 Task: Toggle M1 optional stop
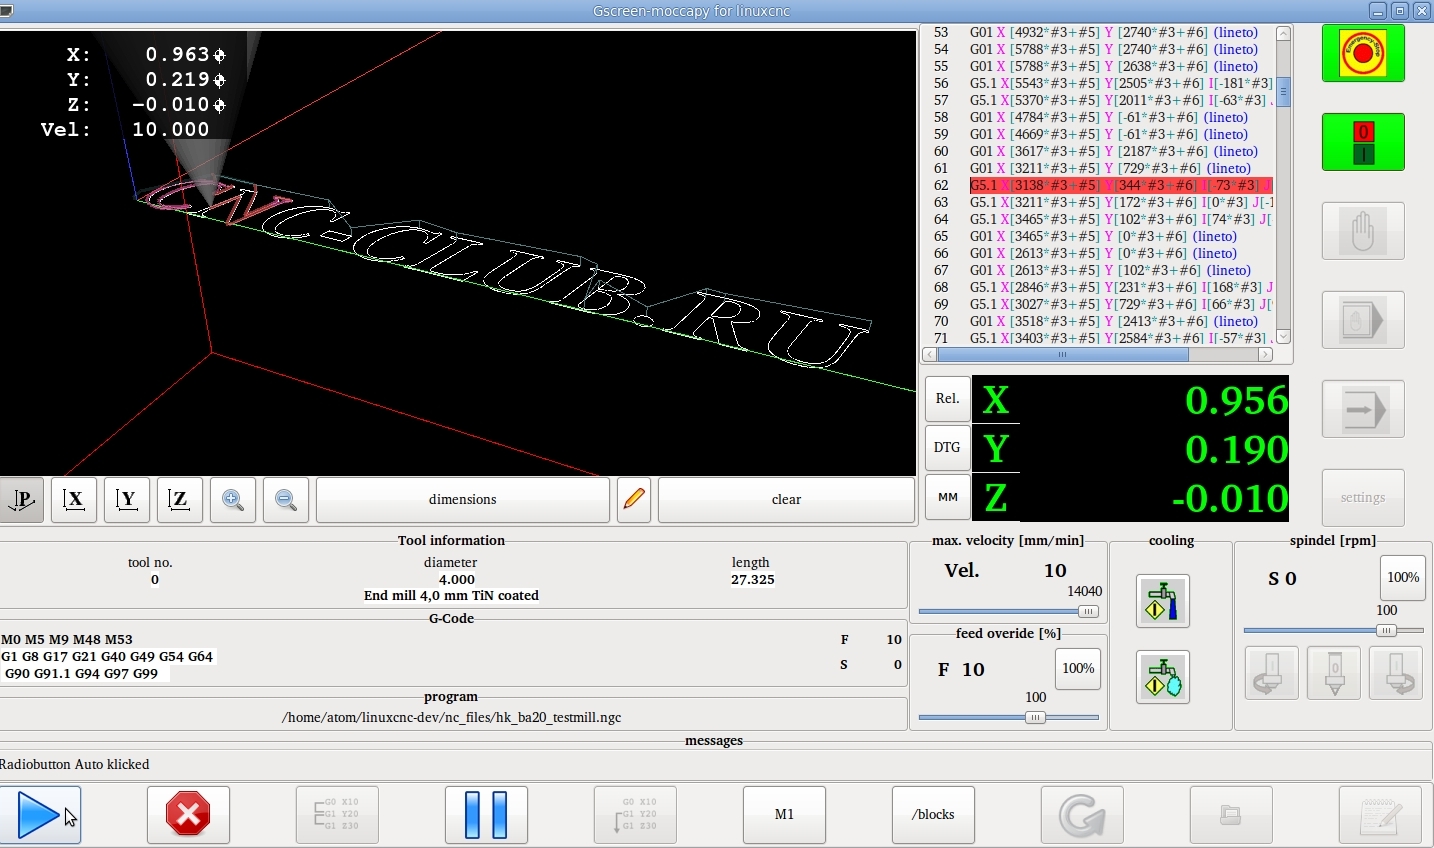point(784,815)
